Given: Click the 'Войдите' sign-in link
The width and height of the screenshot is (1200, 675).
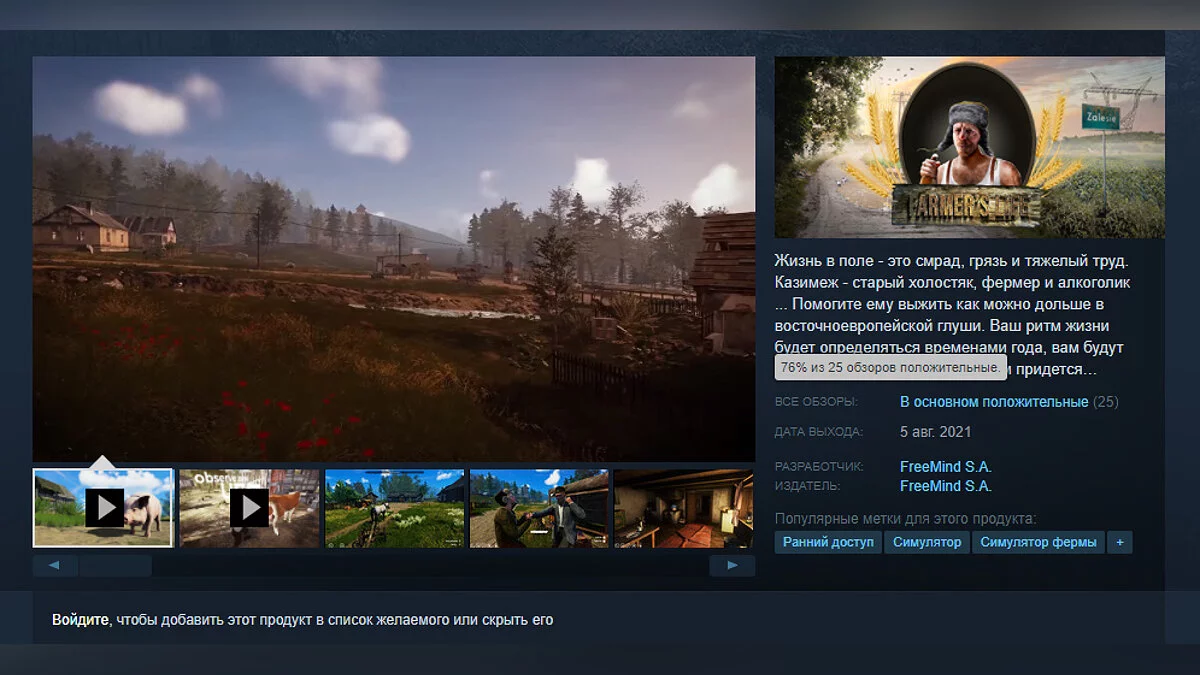Looking at the screenshot, I should 80,620.
